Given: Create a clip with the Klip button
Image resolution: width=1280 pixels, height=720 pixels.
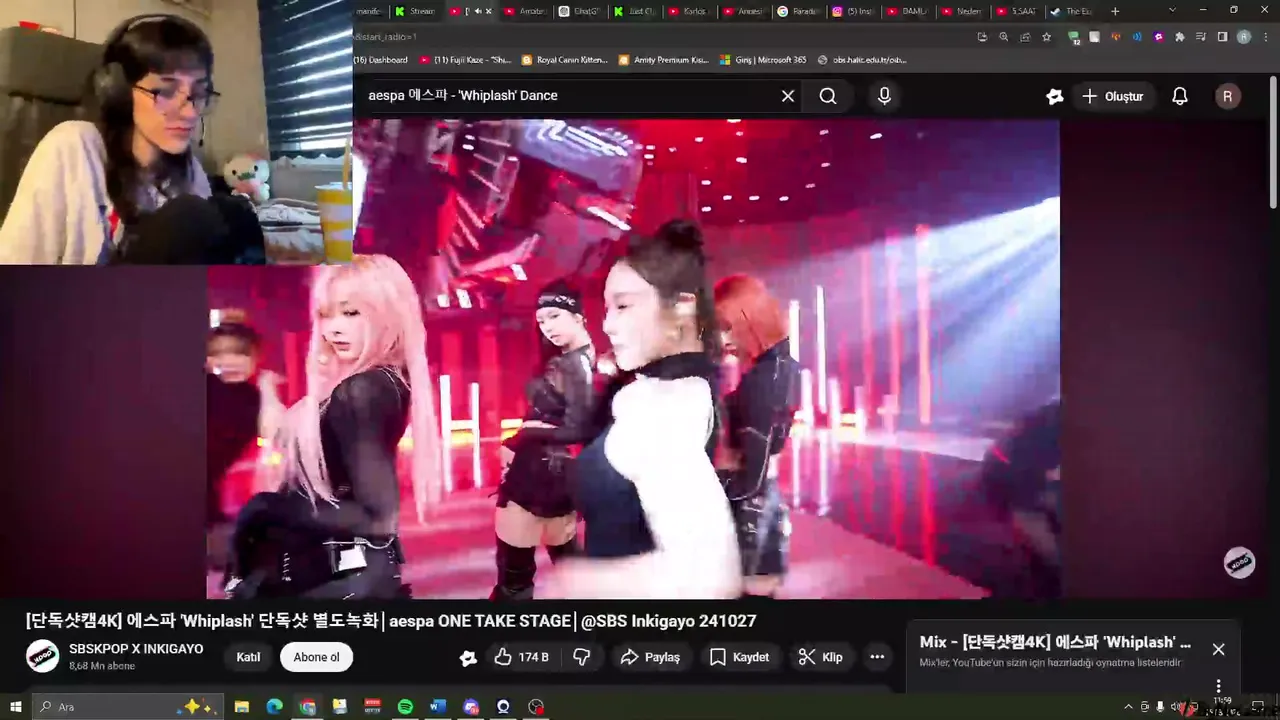Looking at the screenshot, I should (x=821, y=657).
